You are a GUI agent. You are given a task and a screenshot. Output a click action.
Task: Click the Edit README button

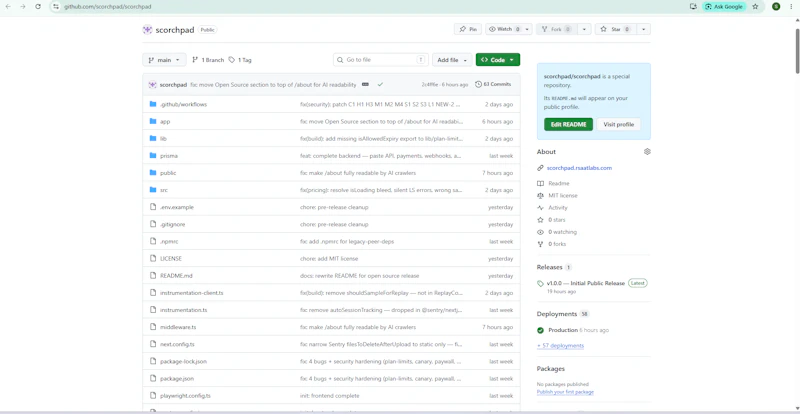click(568, 125)
